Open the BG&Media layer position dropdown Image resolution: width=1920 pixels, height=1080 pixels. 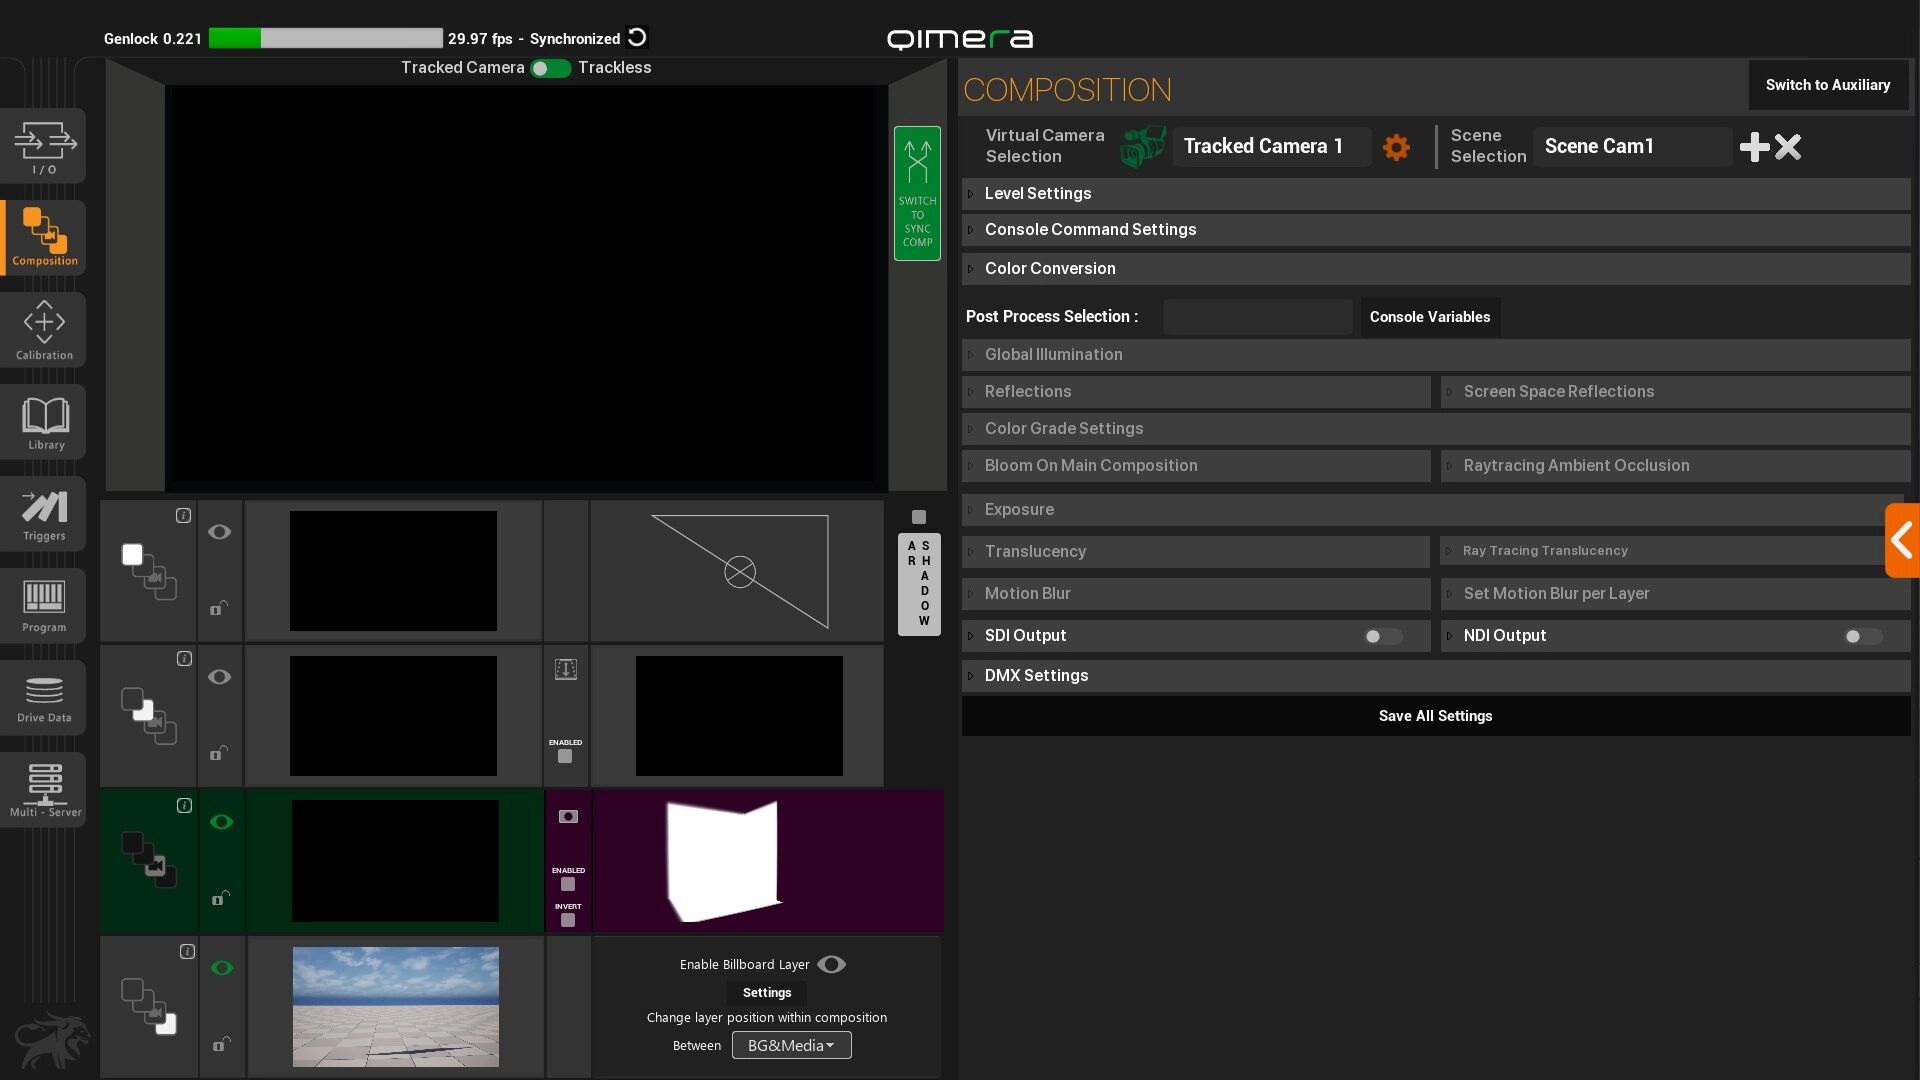pos(791,1045)
